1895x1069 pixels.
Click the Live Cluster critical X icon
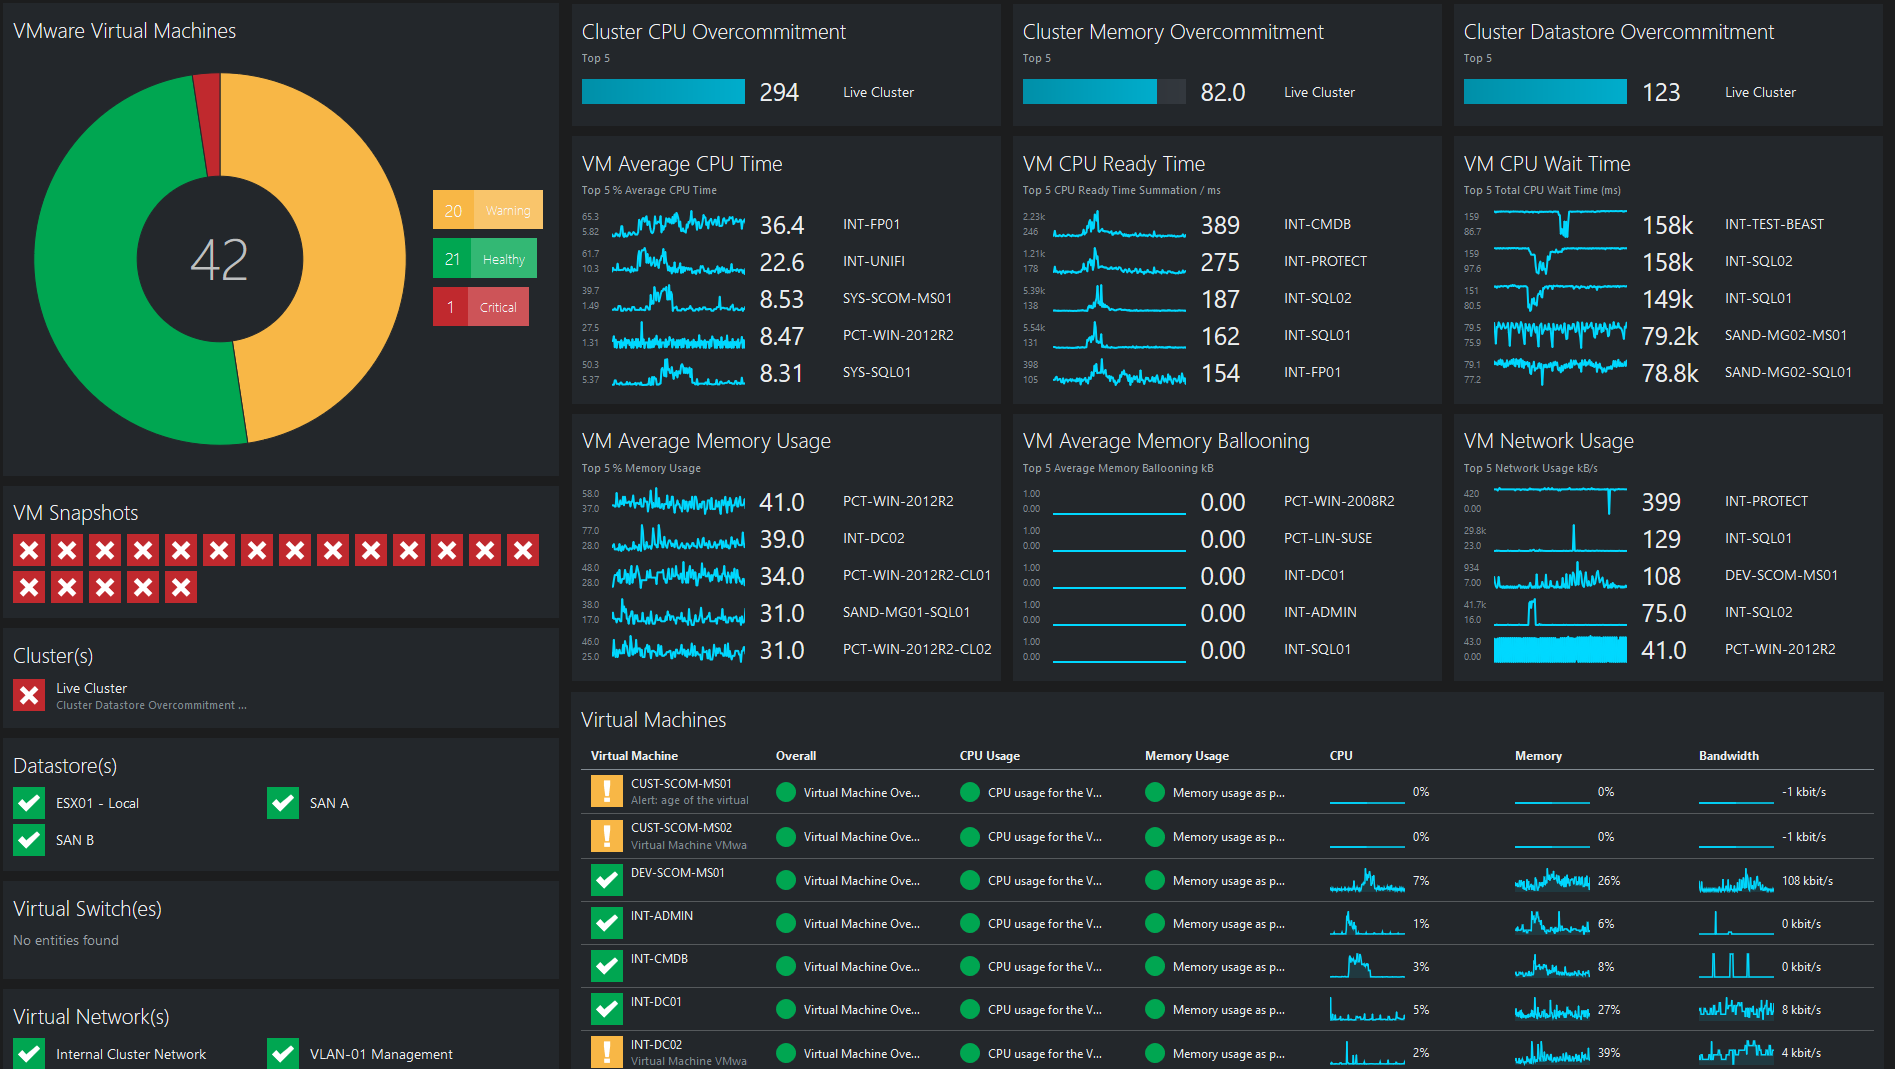click(x=29, y=695)
